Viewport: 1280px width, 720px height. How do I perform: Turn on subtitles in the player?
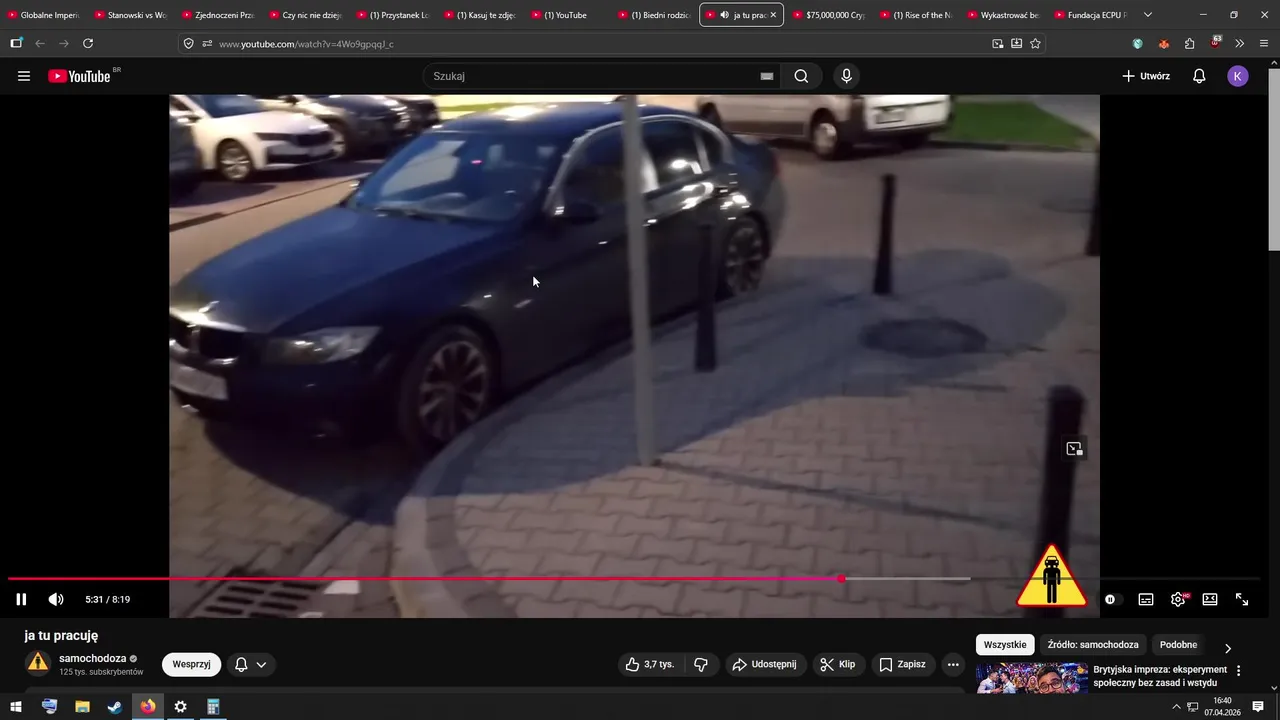(1146, 599)
